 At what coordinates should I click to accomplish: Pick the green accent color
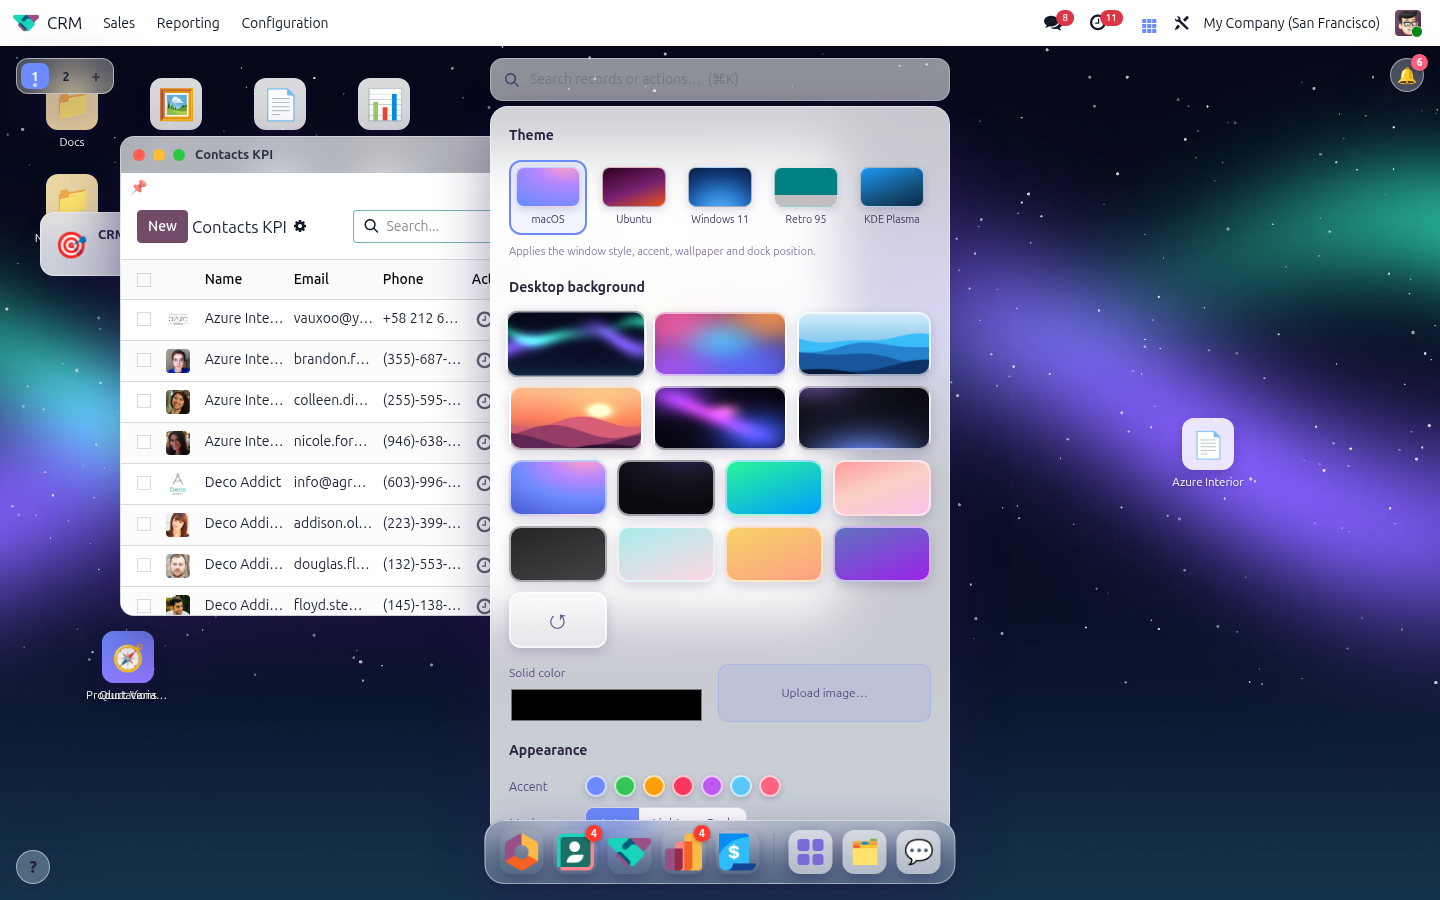point(625,786)
